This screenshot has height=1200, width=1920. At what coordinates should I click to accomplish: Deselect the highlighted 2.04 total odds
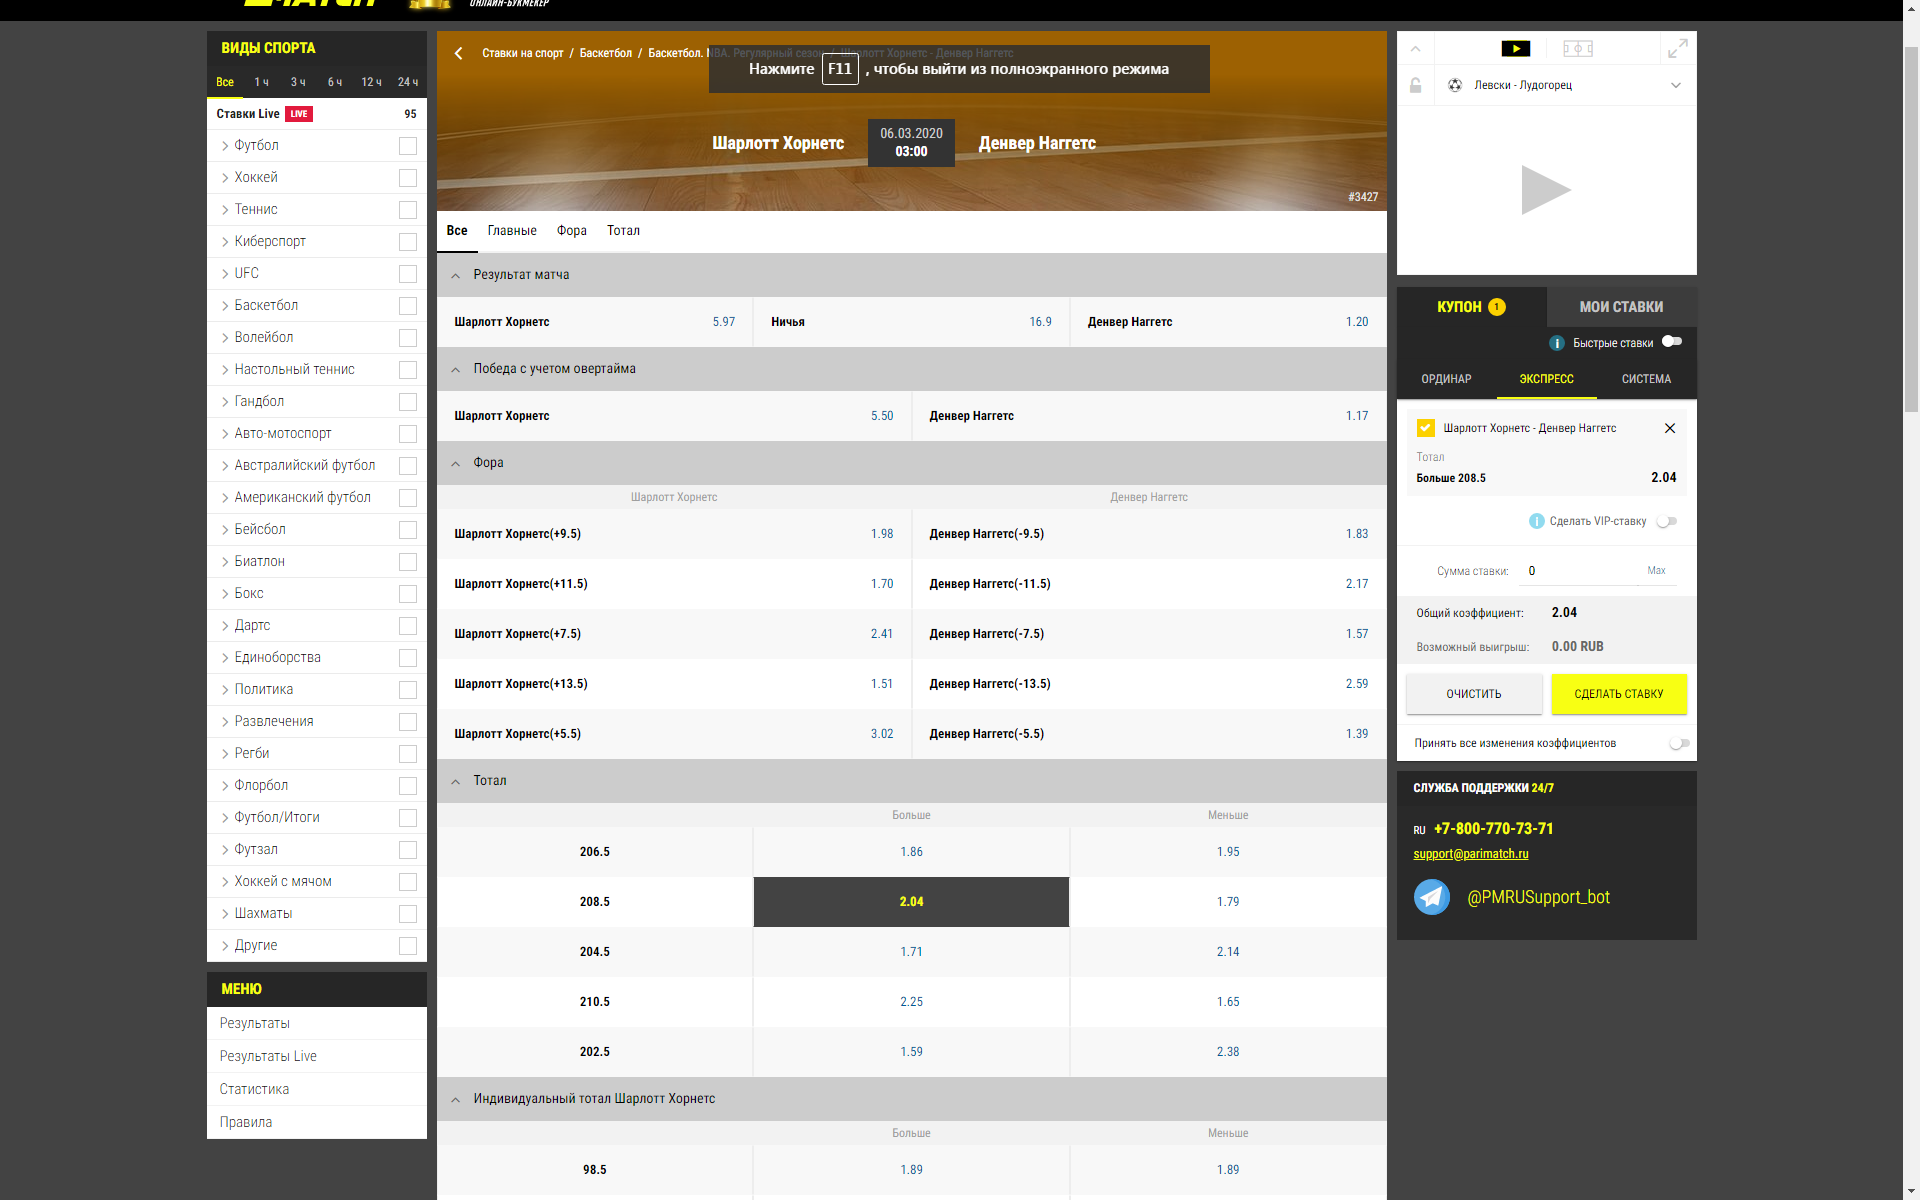point(911,902)
